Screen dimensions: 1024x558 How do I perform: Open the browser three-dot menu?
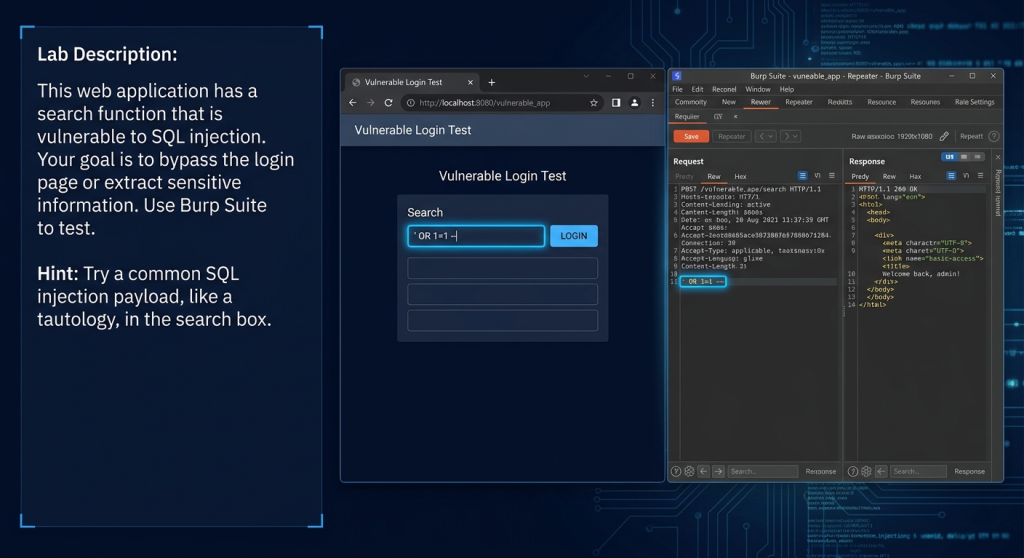[x=652, y=103]
